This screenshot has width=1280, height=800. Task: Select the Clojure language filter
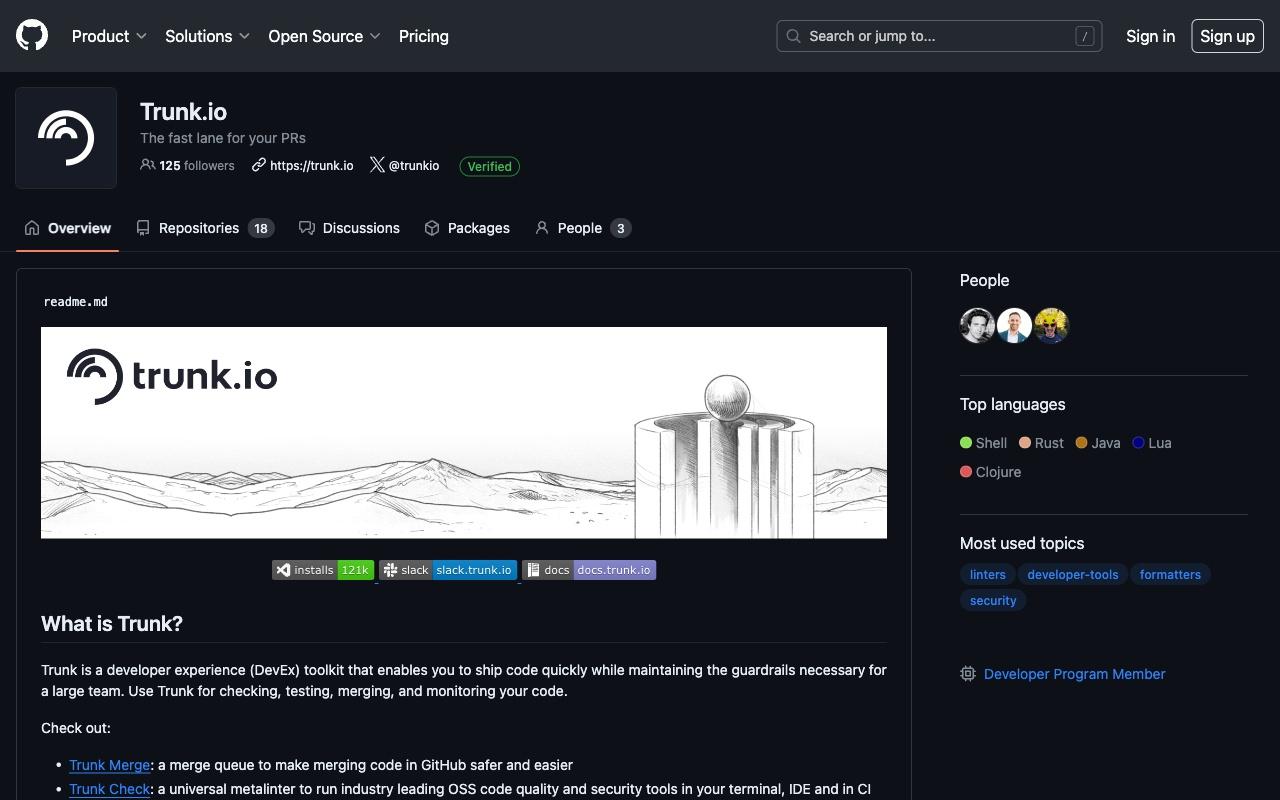990,472
